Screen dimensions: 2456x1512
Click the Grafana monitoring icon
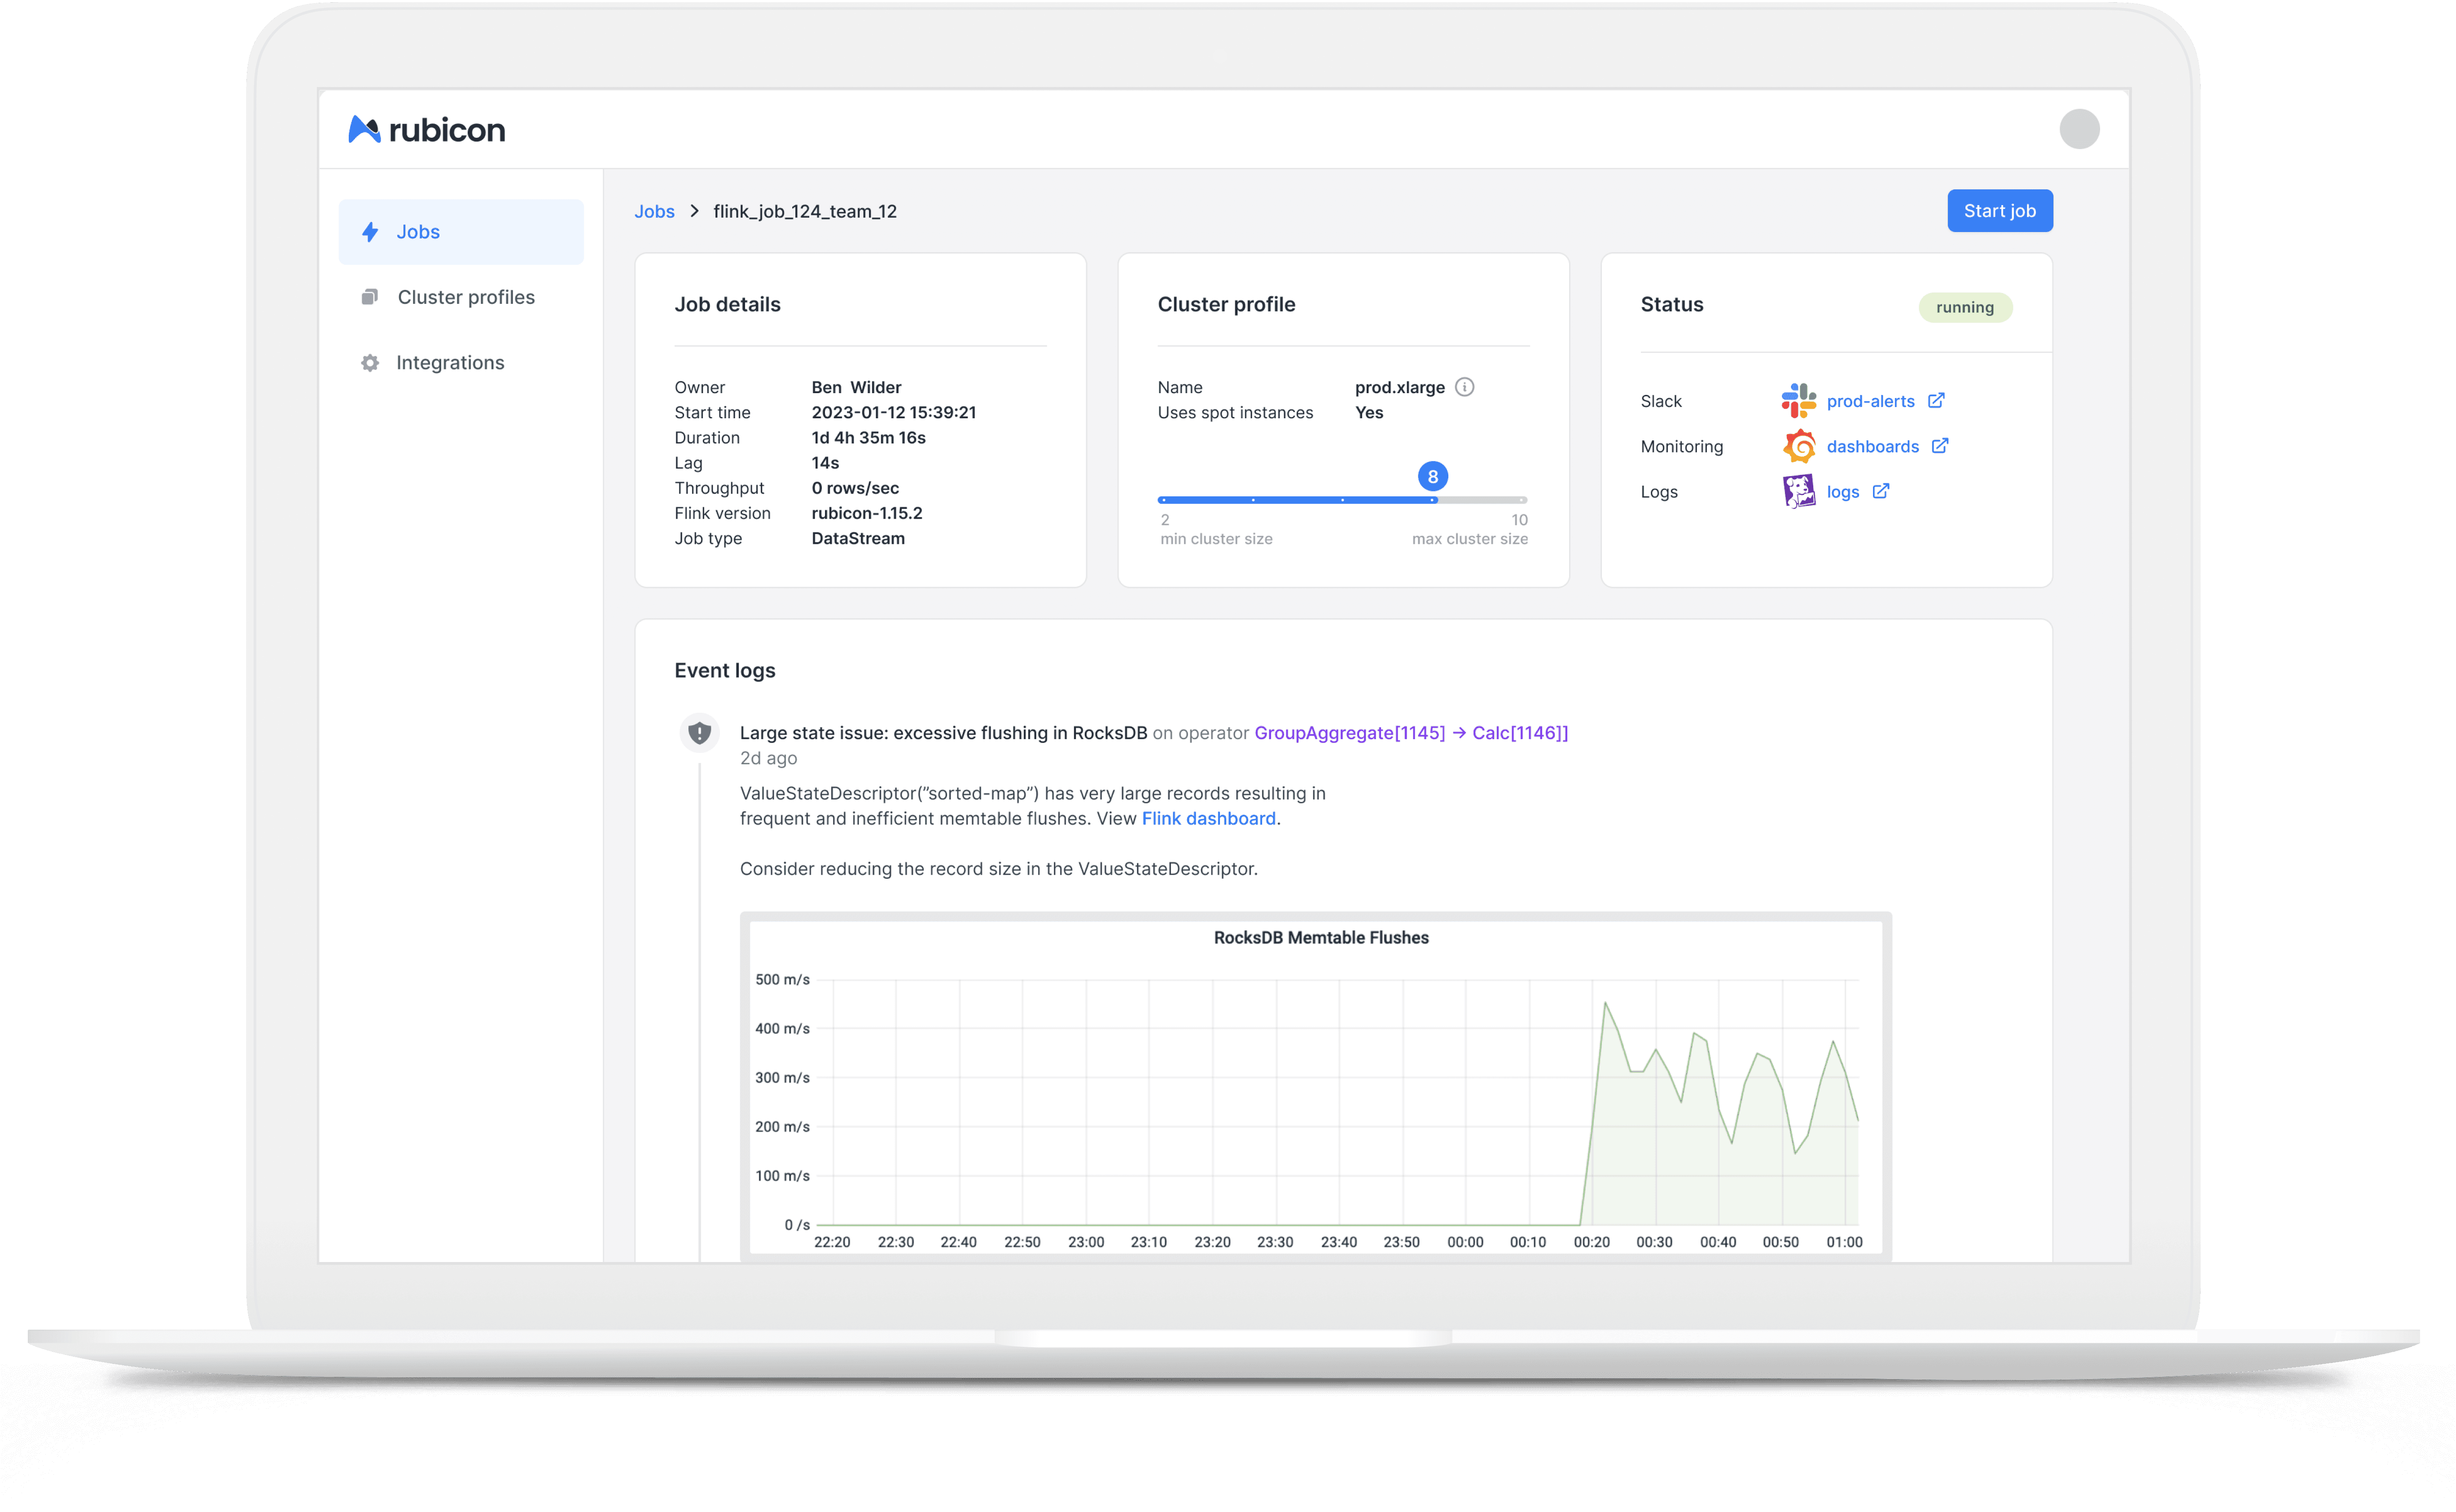1799,446
